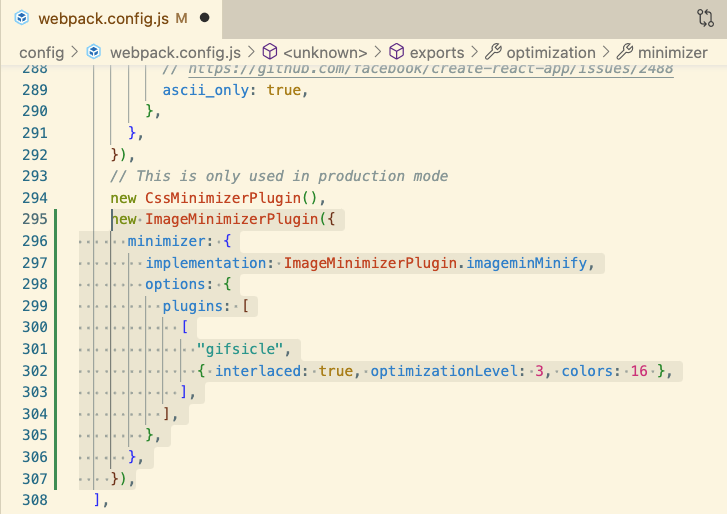Select config folder in breadcrumb
Image resolution: width=727 pixels, height=514 pixels.
pos(41,52)
